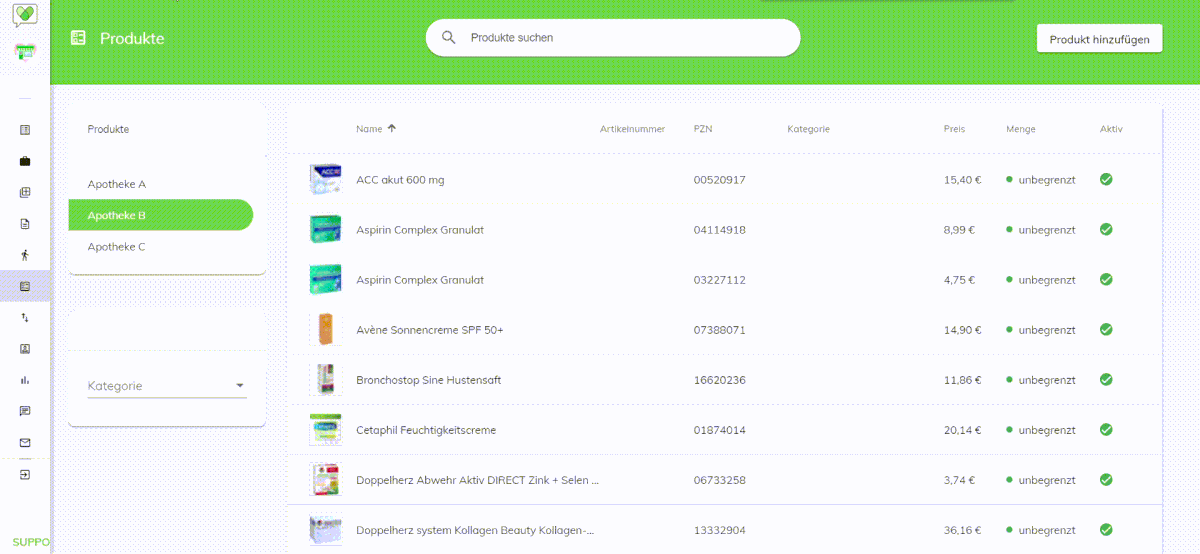The image size is (1200, 554).
Task: Click the pharmacy avatar below the logo
Action: (x=25, y=52)
